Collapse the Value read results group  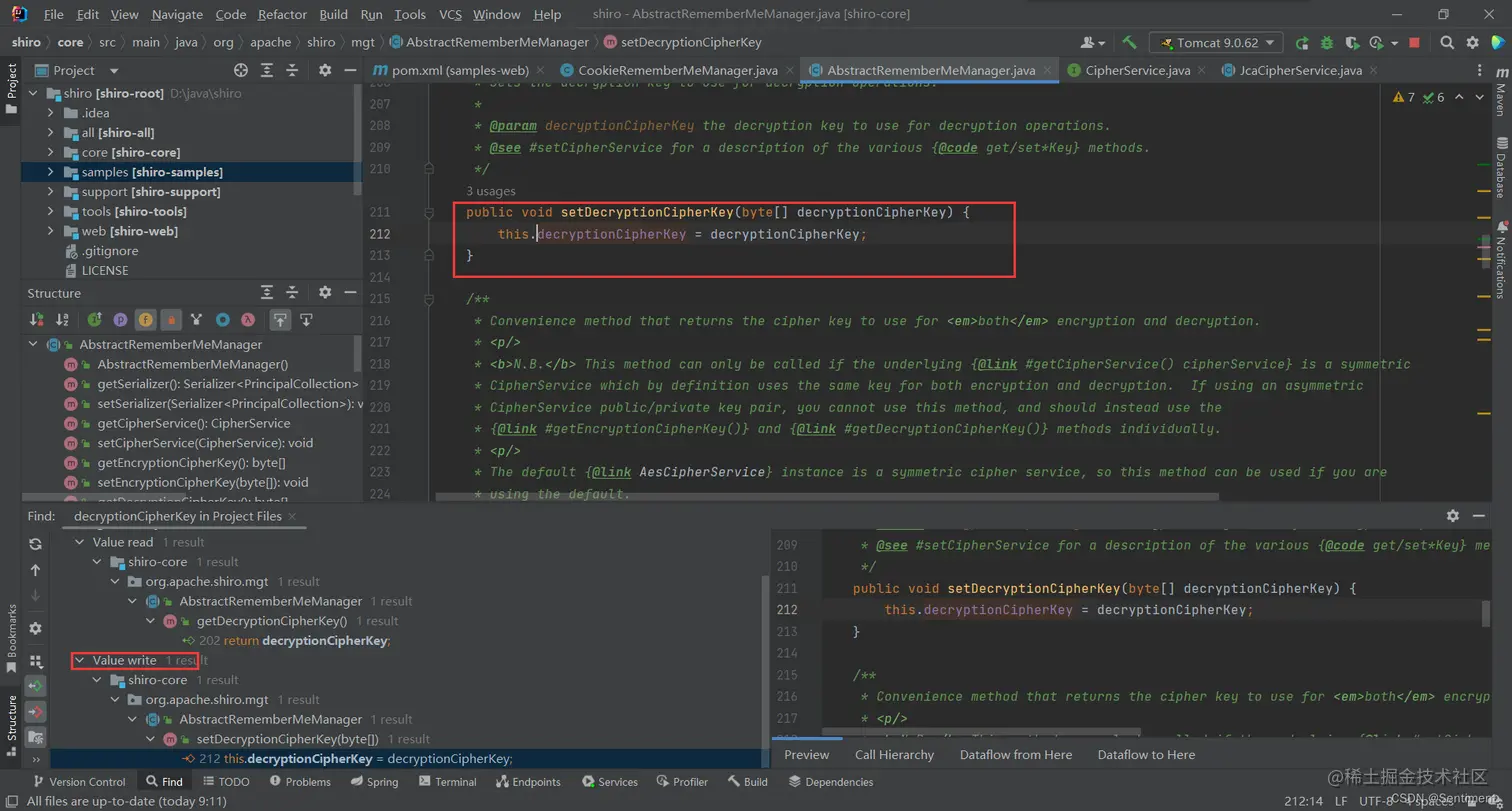pos(81,542)
